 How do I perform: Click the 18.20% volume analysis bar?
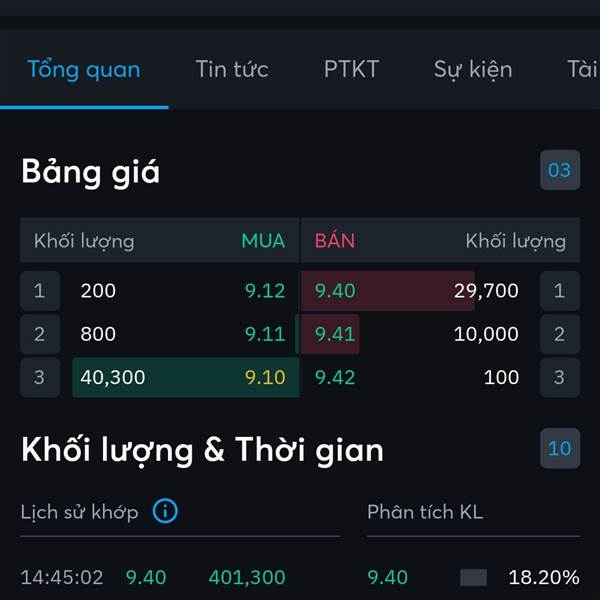473,577
